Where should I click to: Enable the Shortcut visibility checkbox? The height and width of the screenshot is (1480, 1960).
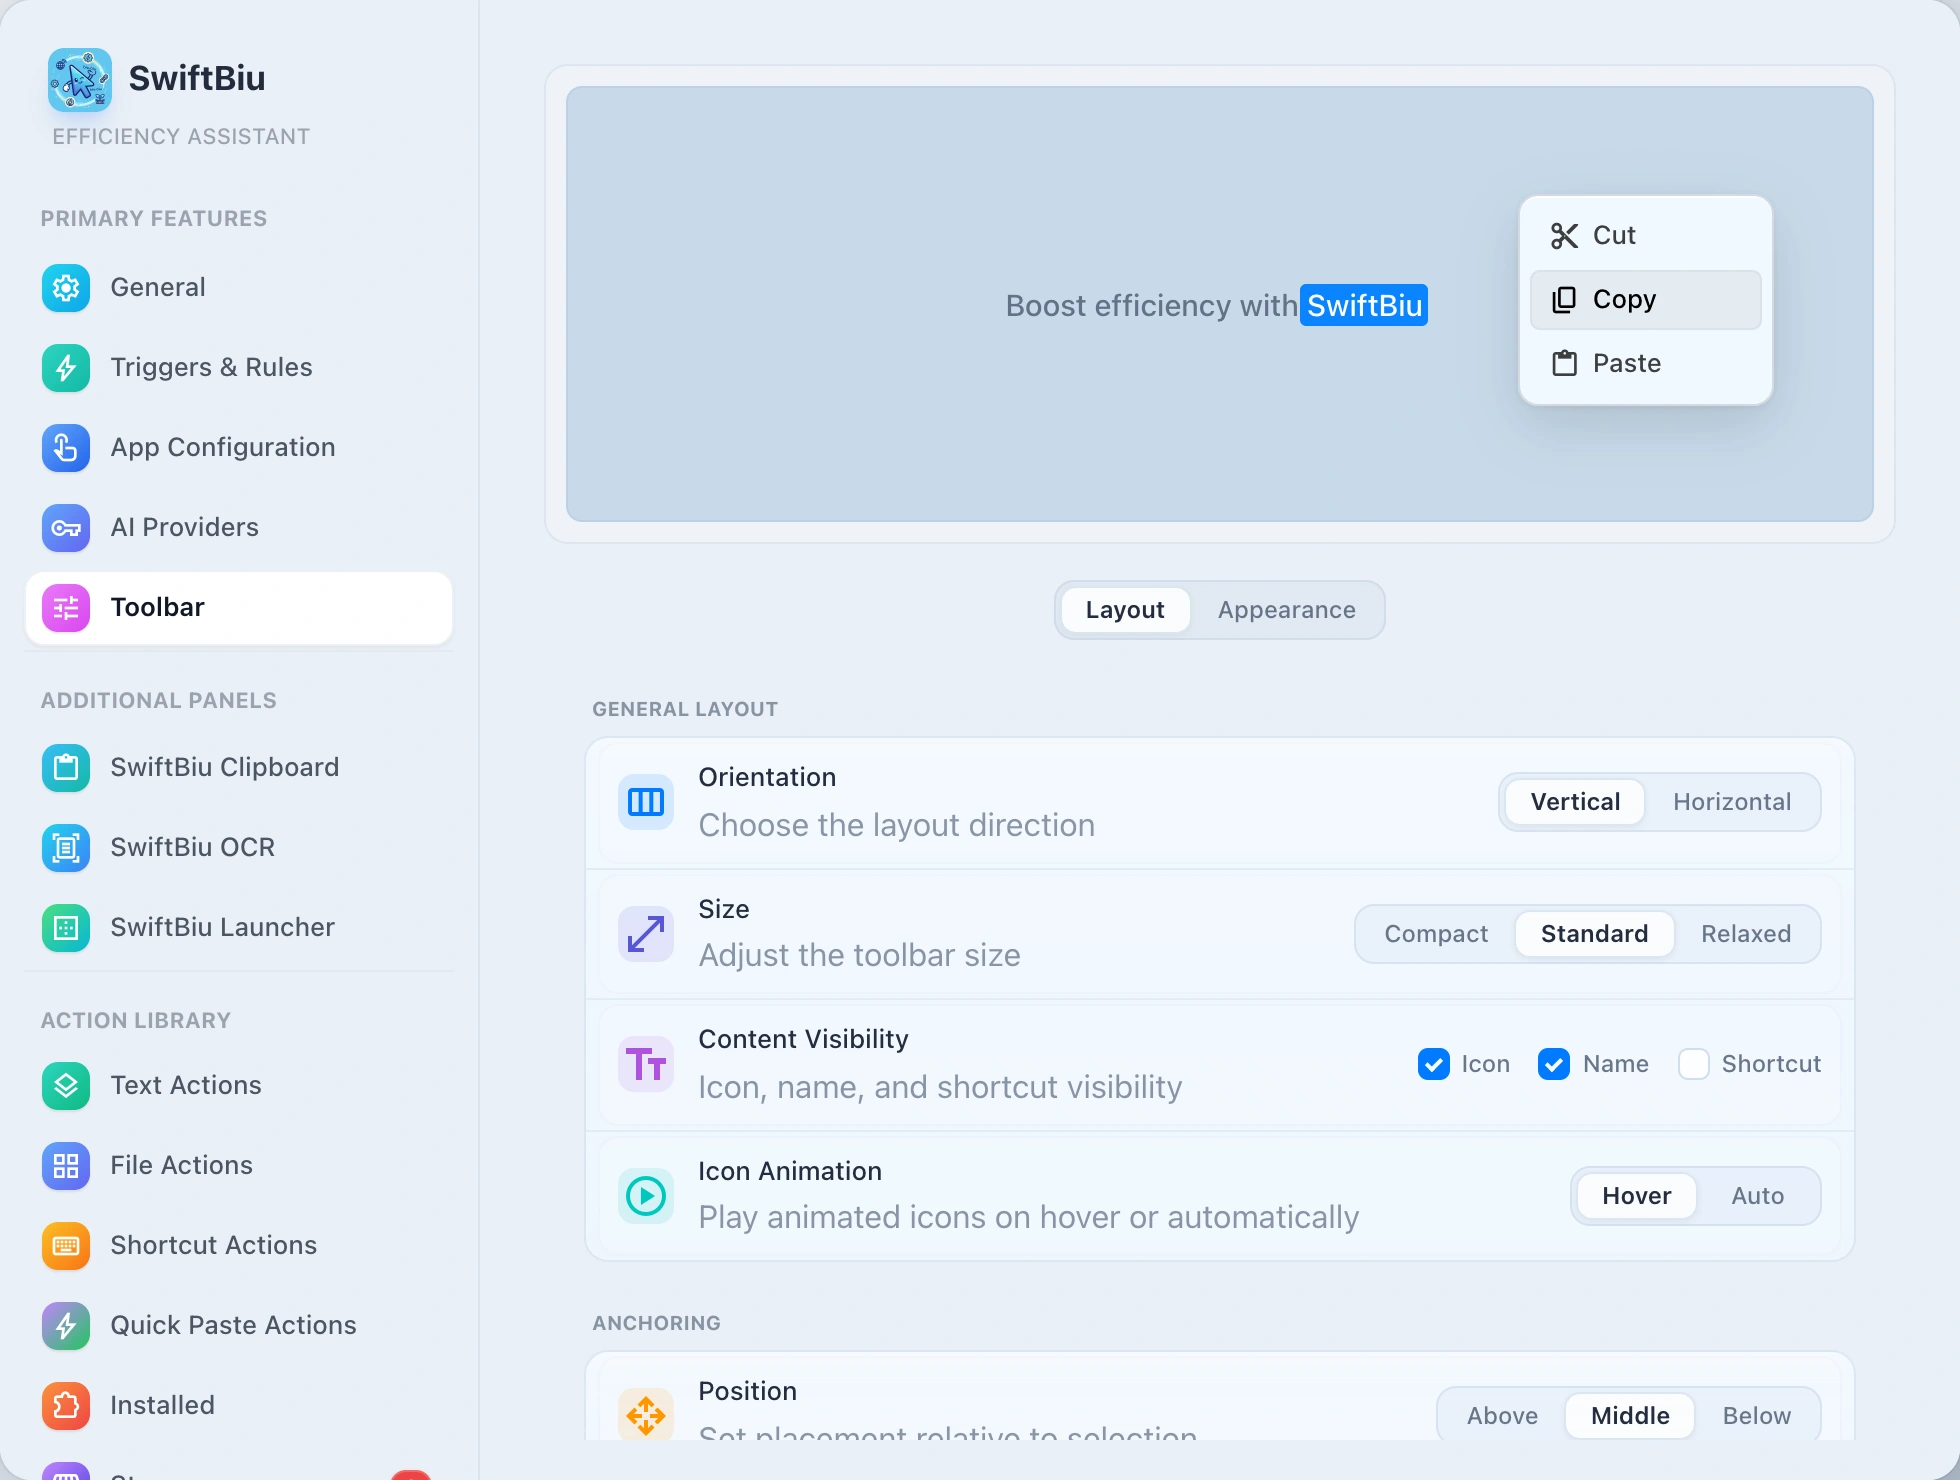(1694, 1064)
